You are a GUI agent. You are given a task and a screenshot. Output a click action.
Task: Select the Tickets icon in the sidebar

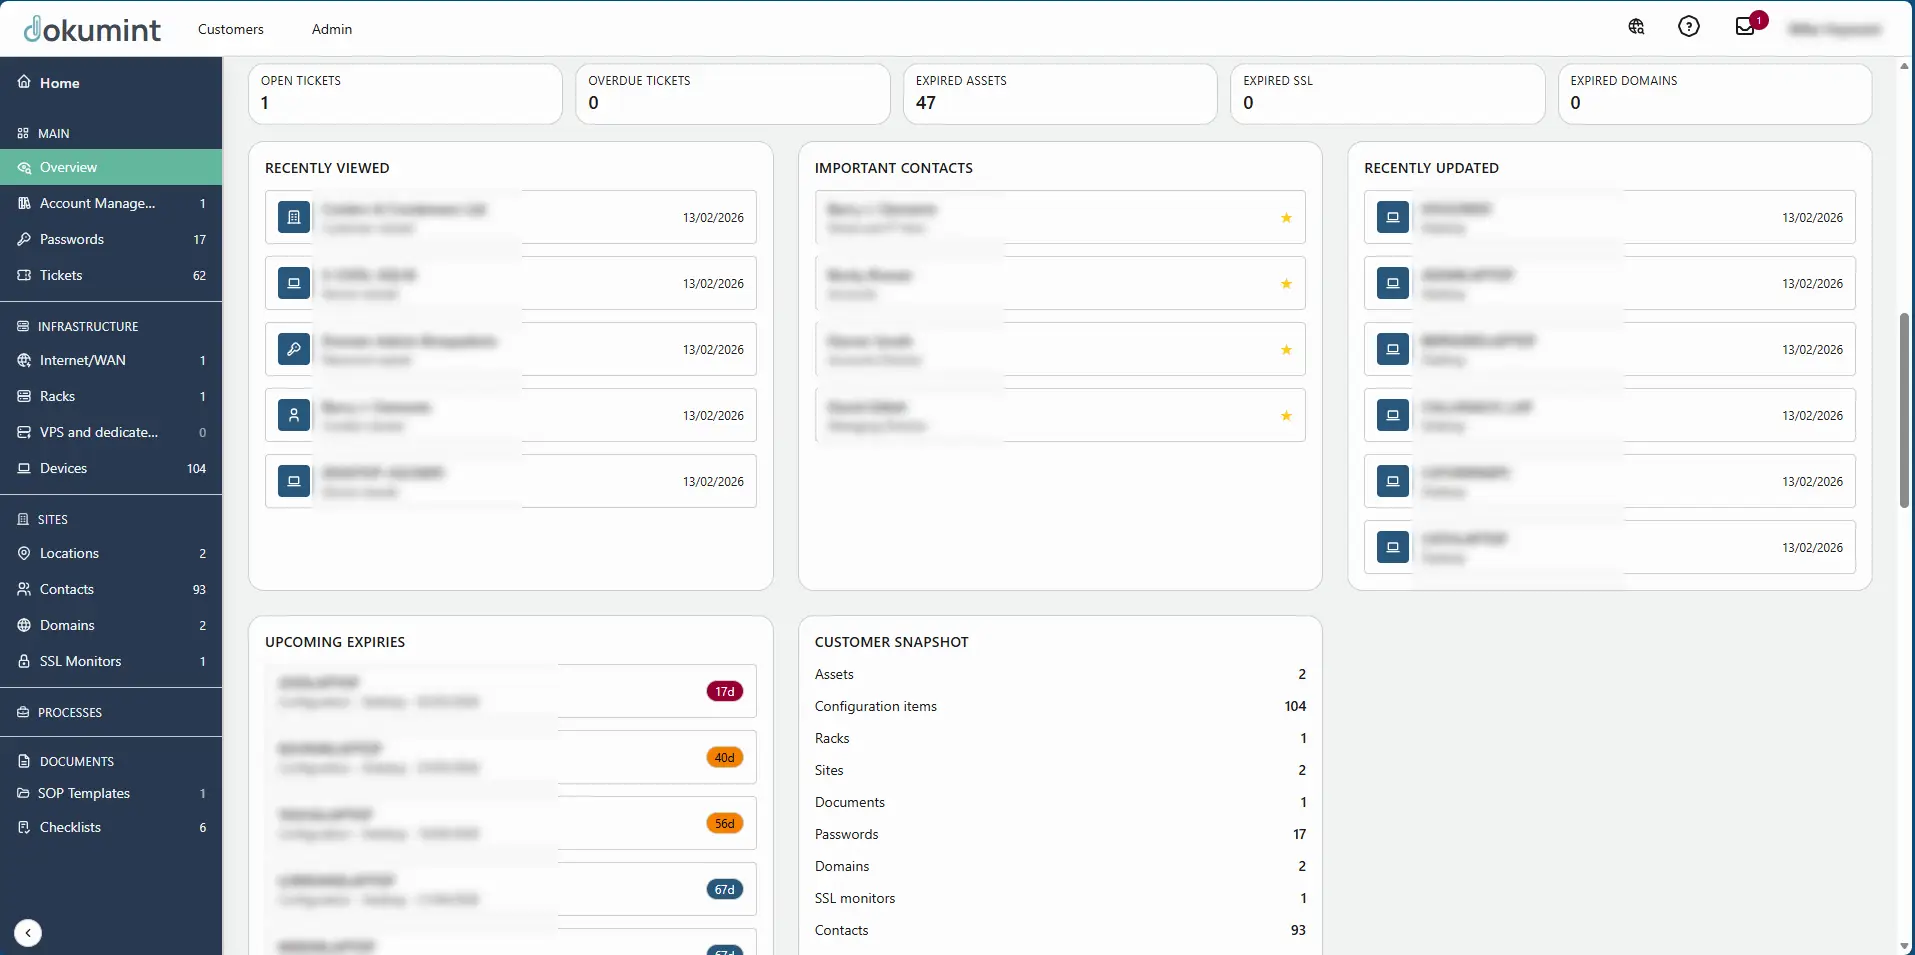coord(24,275)
